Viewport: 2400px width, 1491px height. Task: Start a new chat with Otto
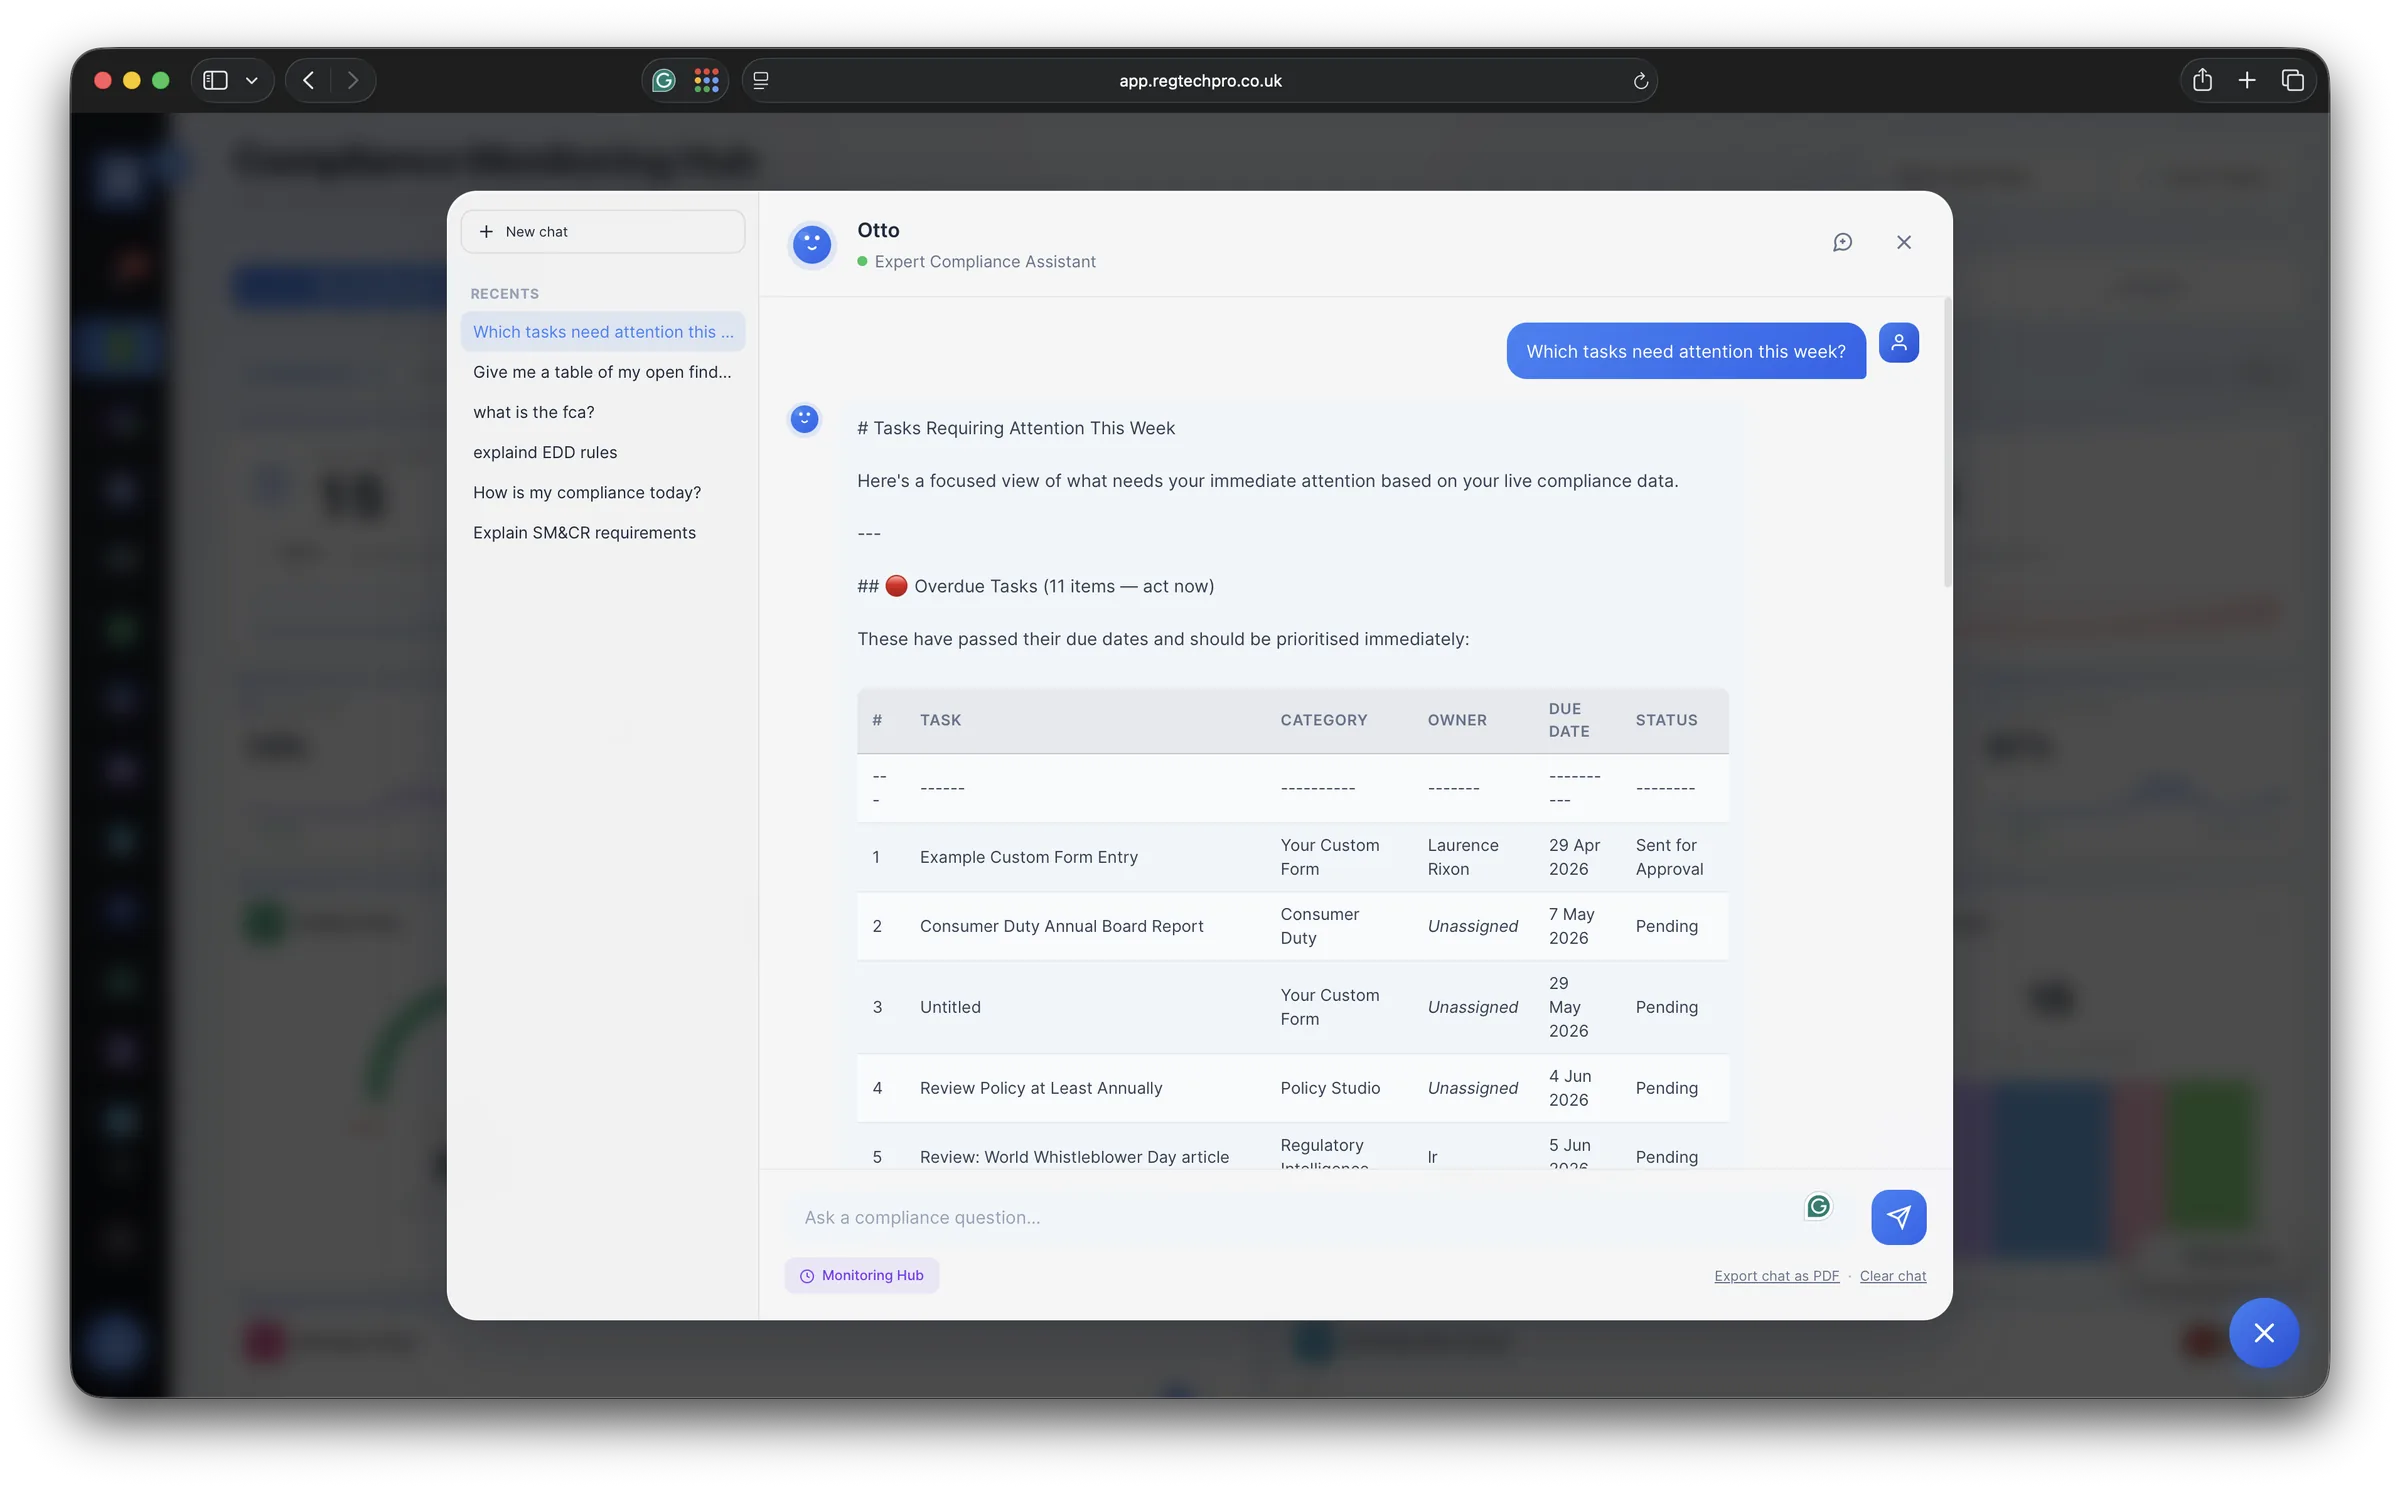pyautogui.click(x=602, y=231)
